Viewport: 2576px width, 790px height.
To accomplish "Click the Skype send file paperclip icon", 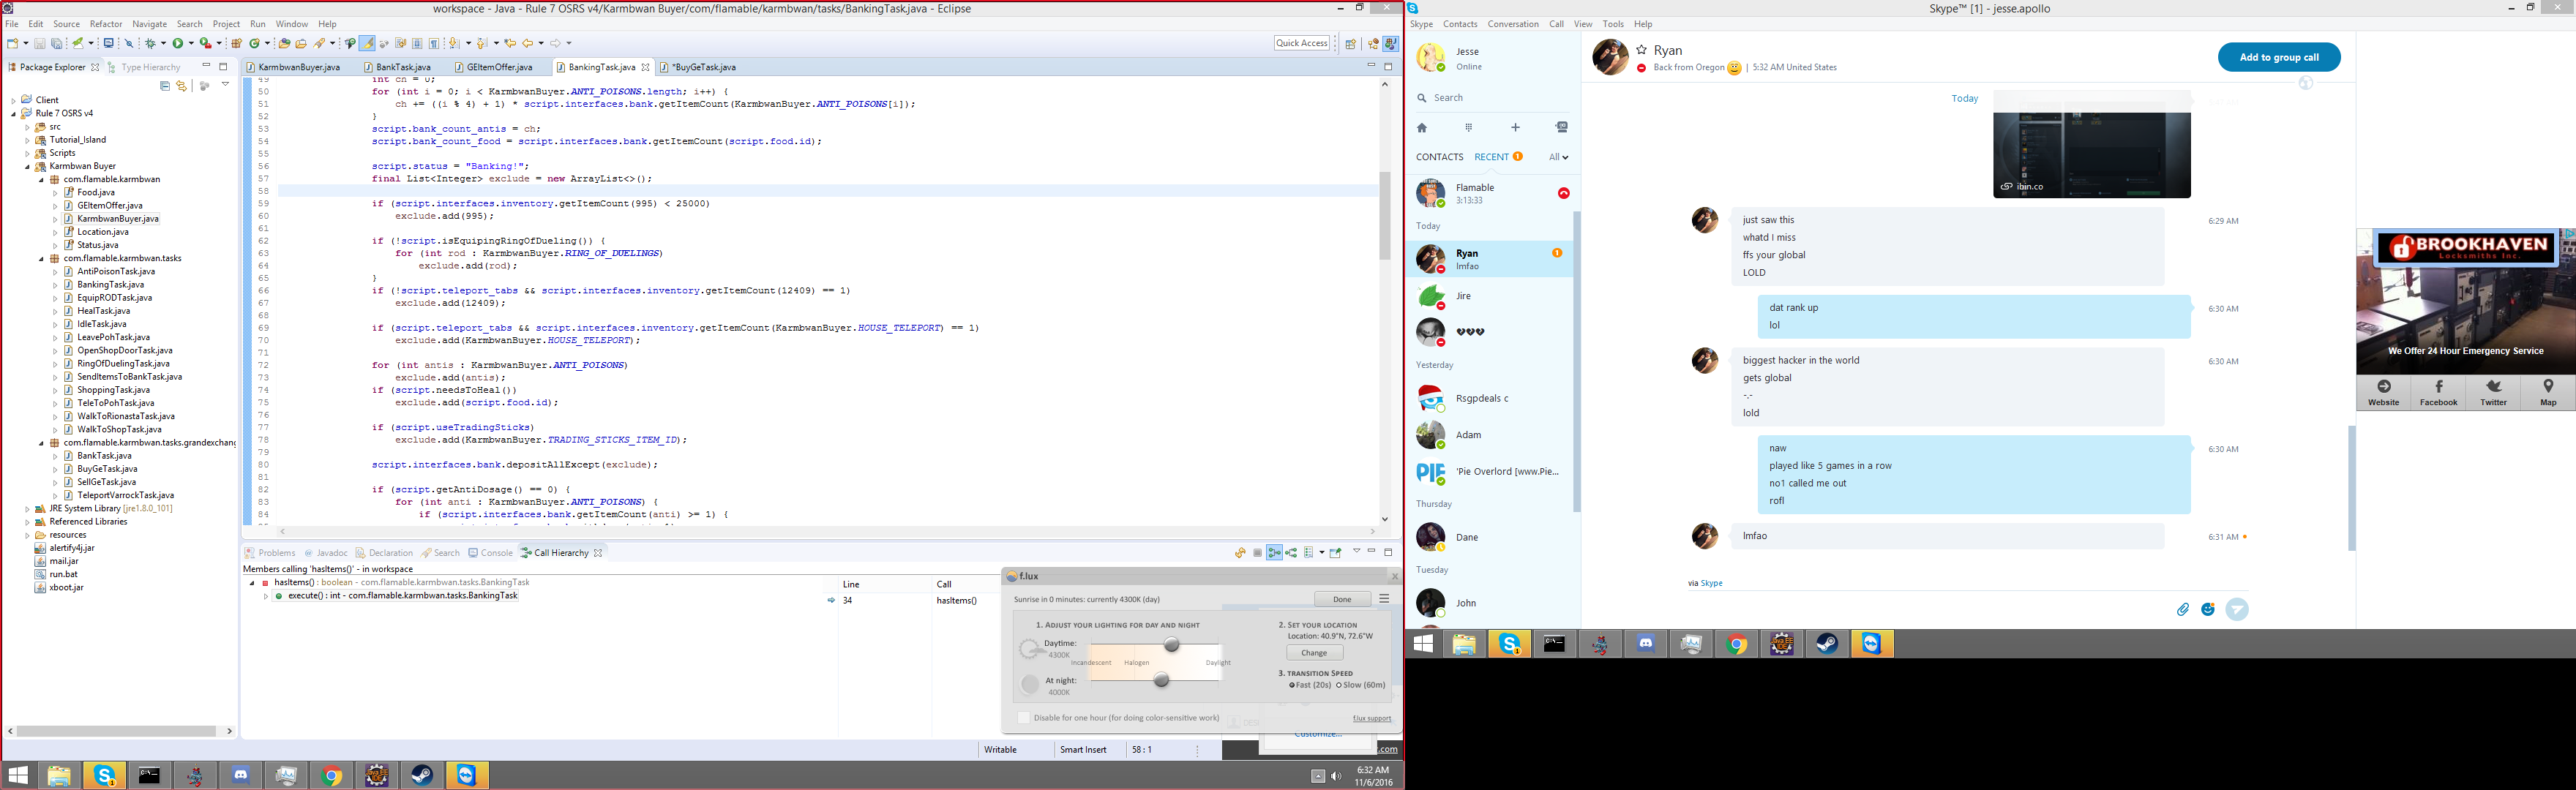I will (x=2183, y=609).
